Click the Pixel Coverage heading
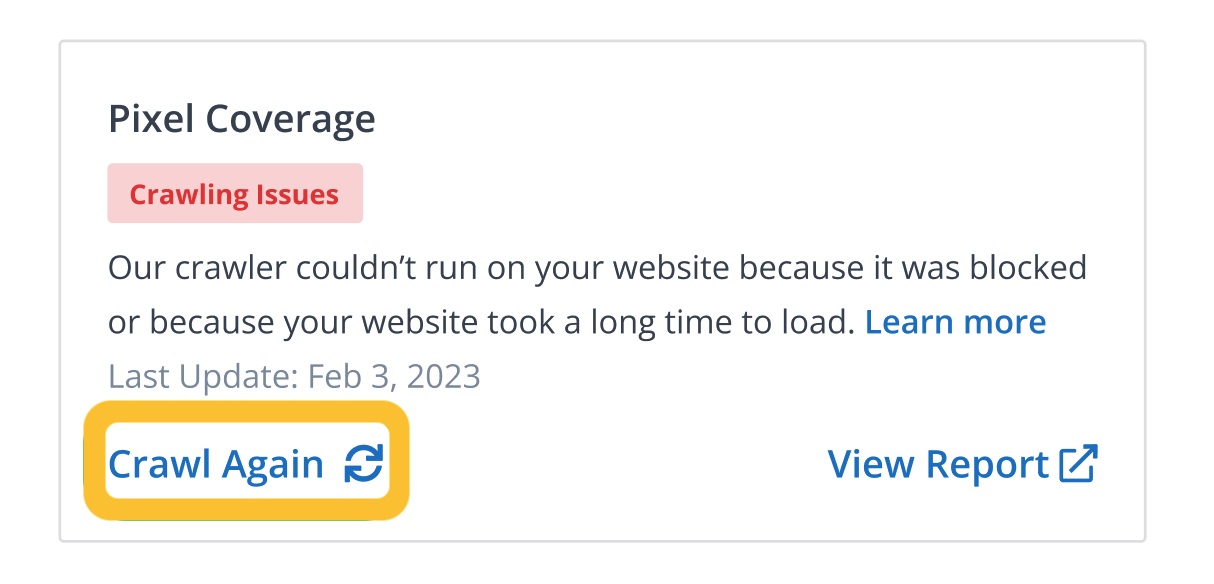The image size is (1214, 584). point(242,120)
